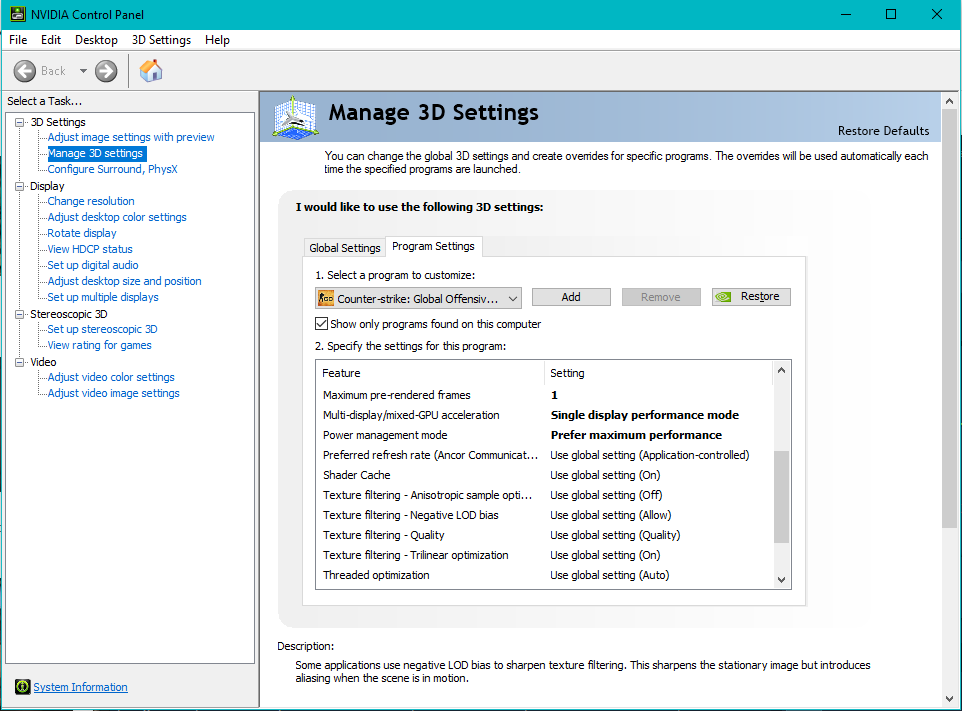
Task: Click the NVIDIA logo on Restore button
Action: point(726,297)
